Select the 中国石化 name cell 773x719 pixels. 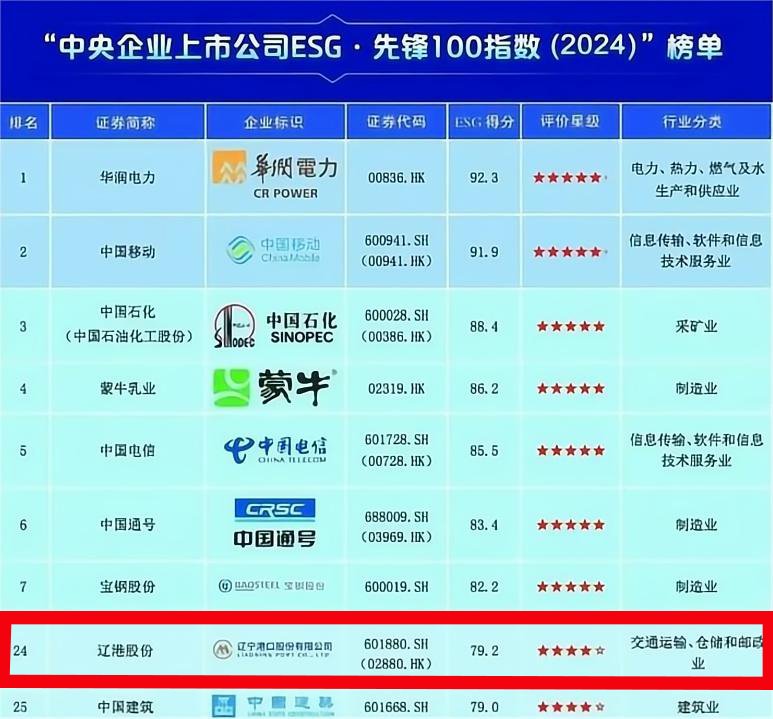pos(128,324)
